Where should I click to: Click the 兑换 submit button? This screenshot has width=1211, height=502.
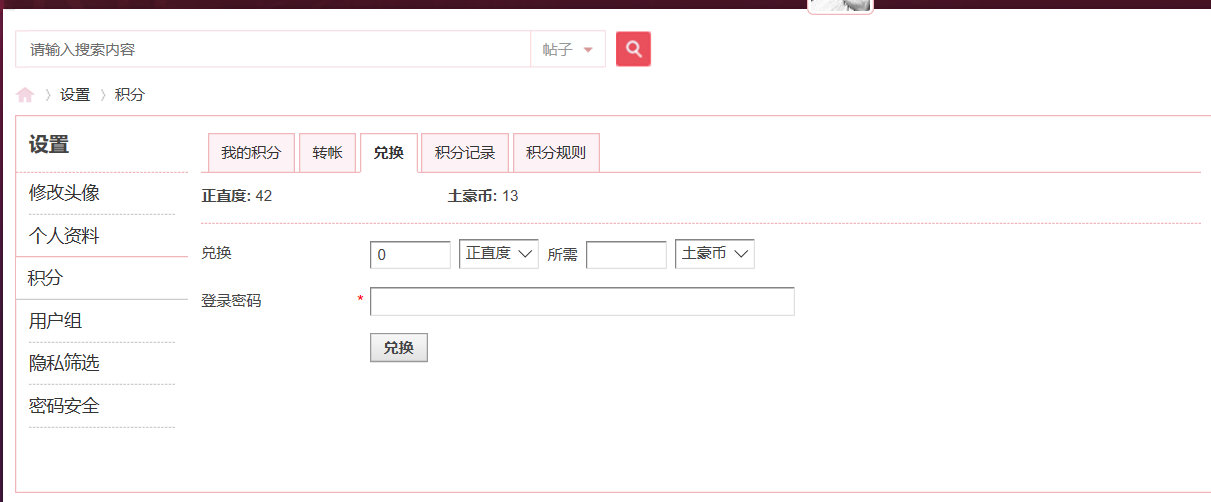point(399,348)
